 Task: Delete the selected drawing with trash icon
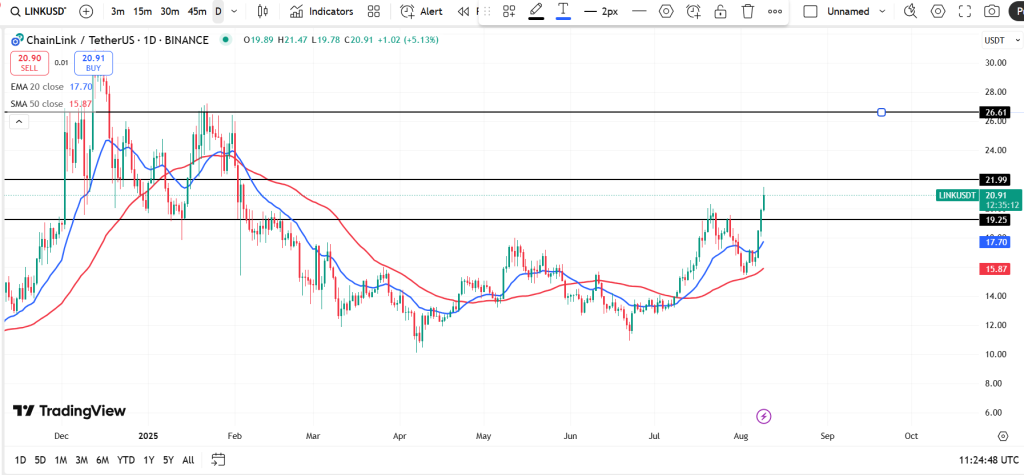click(748, 11)
